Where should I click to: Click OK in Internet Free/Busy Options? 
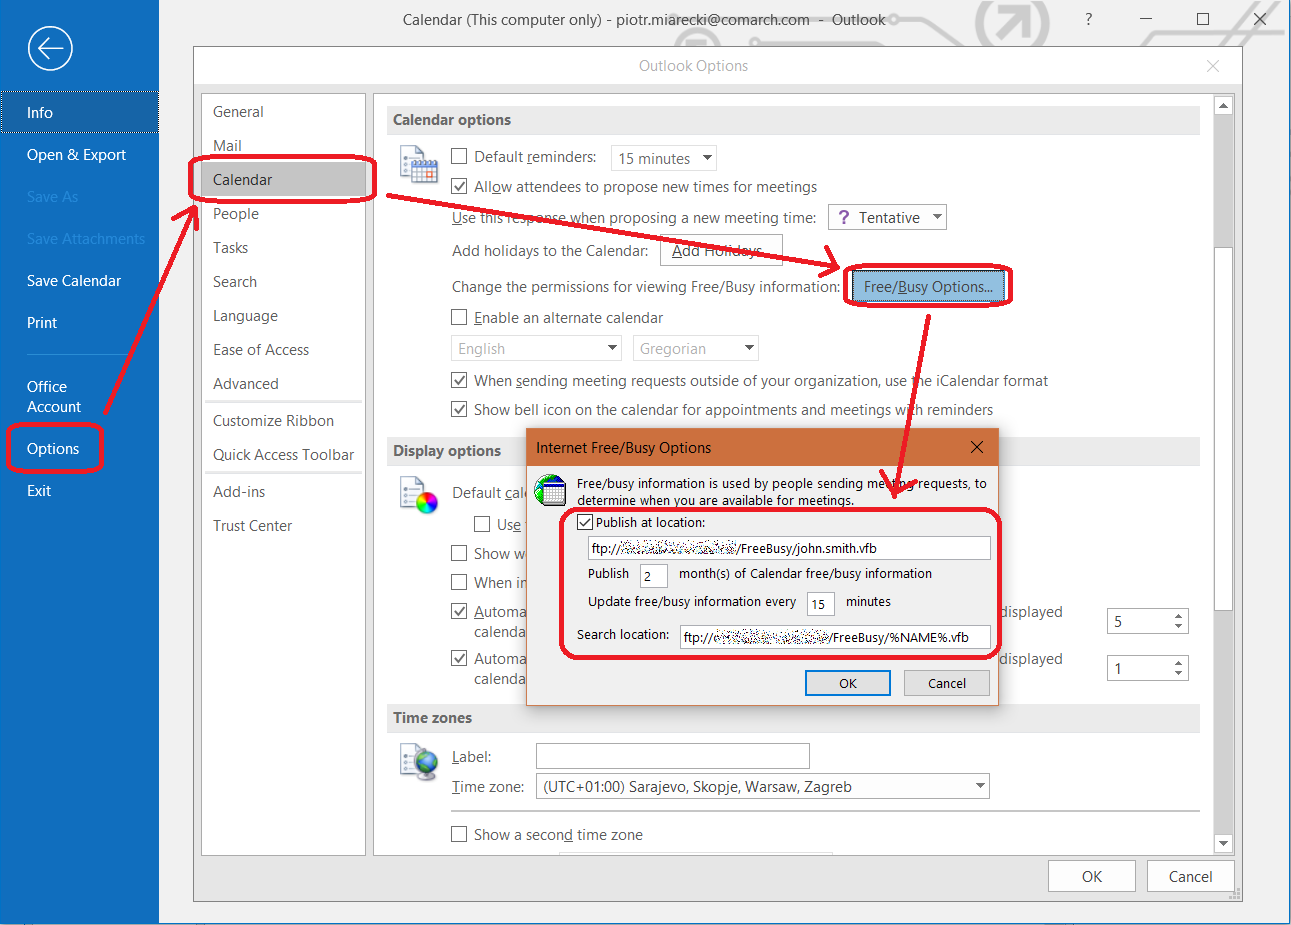pos(848,683)
